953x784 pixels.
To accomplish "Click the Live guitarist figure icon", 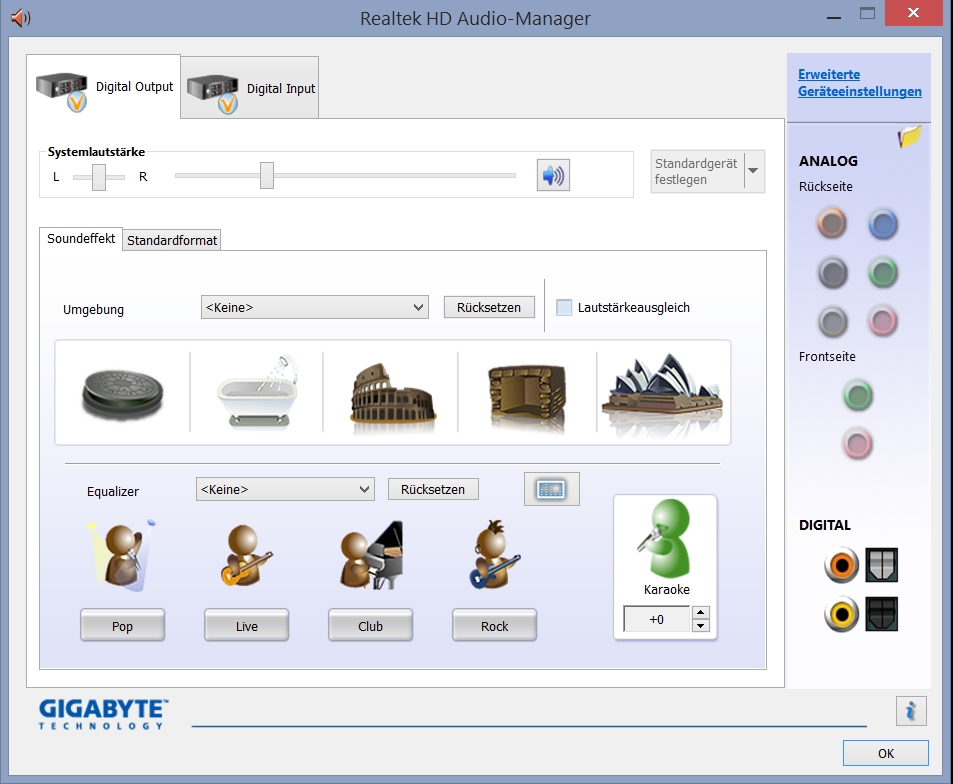I will click(x=246, y=555).
